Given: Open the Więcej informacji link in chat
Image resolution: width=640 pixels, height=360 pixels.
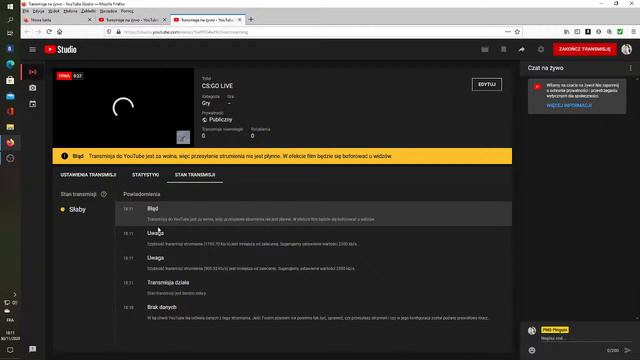Looking at the screenshot, I should (x=569, y=105).
